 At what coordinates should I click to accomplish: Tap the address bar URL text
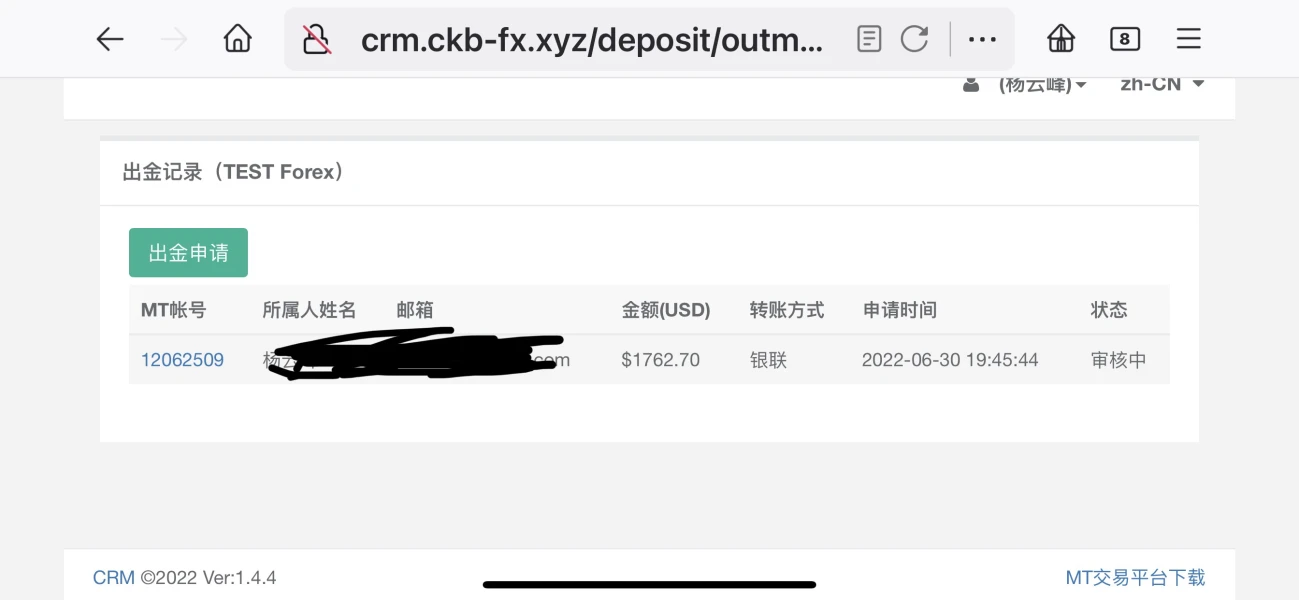click(592, 40)
